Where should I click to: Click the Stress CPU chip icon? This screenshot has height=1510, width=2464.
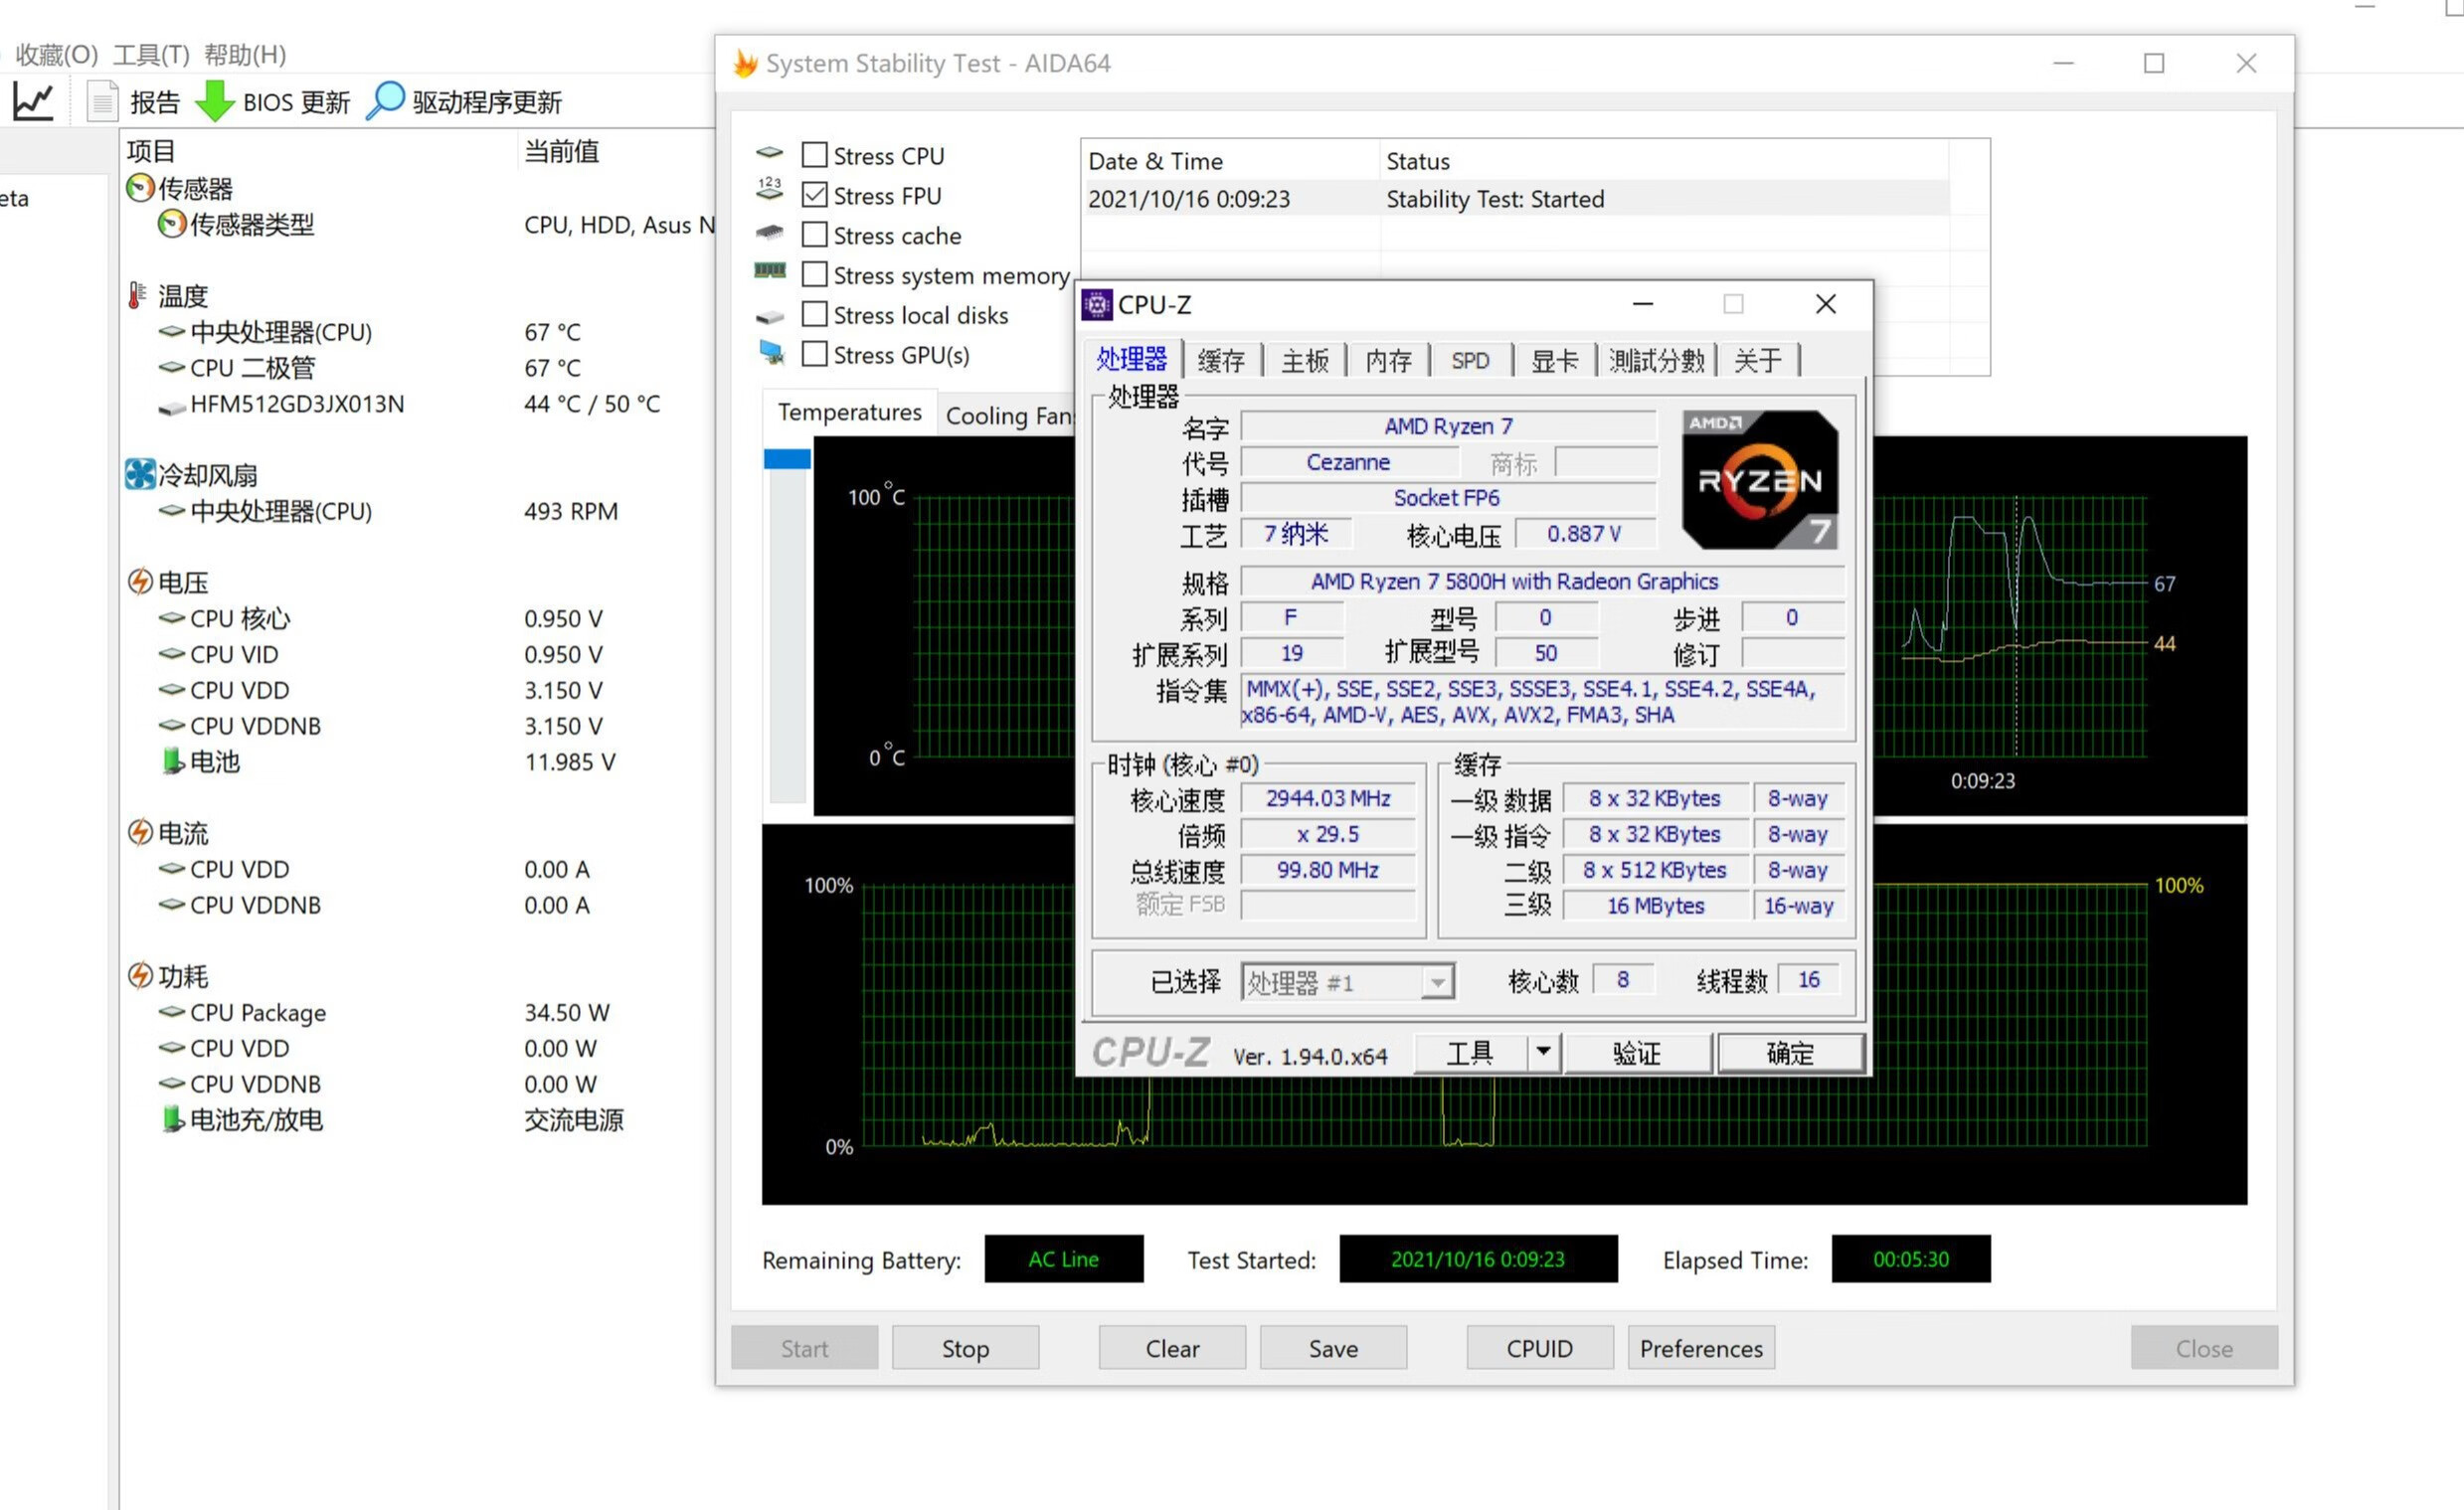point(769,153)
